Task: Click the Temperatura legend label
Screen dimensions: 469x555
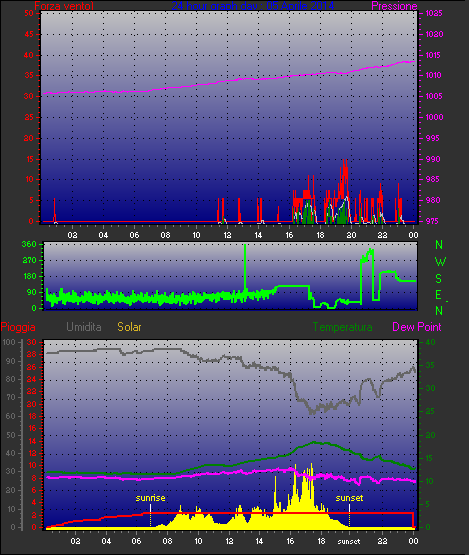Action: tap(342, 327)
